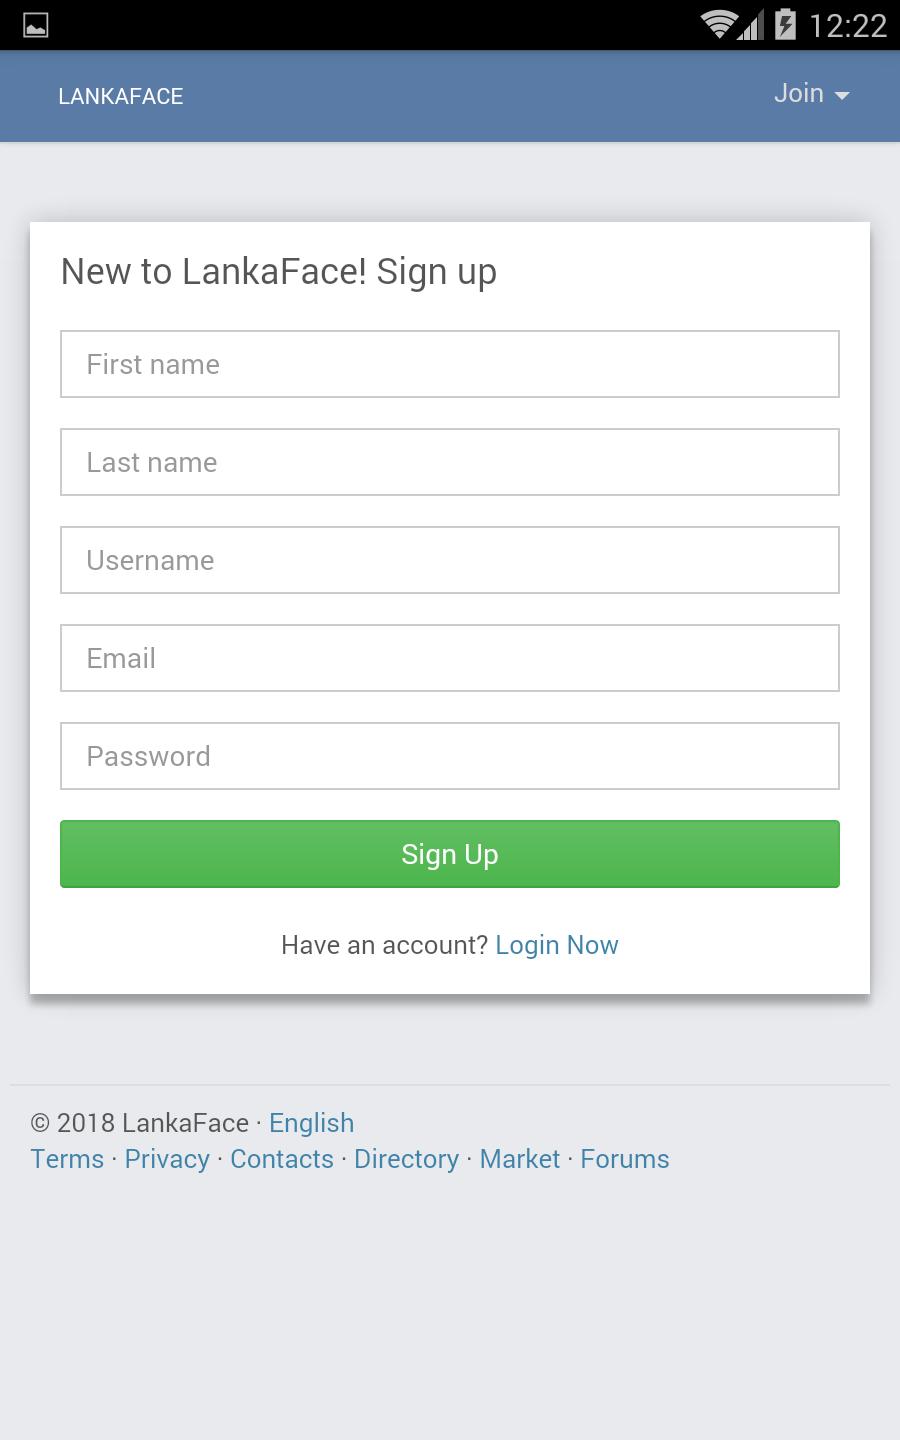
Task: View the Privacy policy link
Action: 167,1159
